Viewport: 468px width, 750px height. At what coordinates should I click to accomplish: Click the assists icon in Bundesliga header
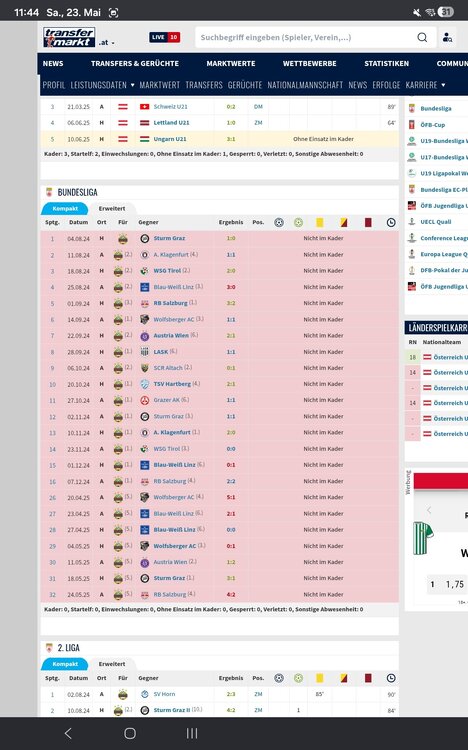298,222
